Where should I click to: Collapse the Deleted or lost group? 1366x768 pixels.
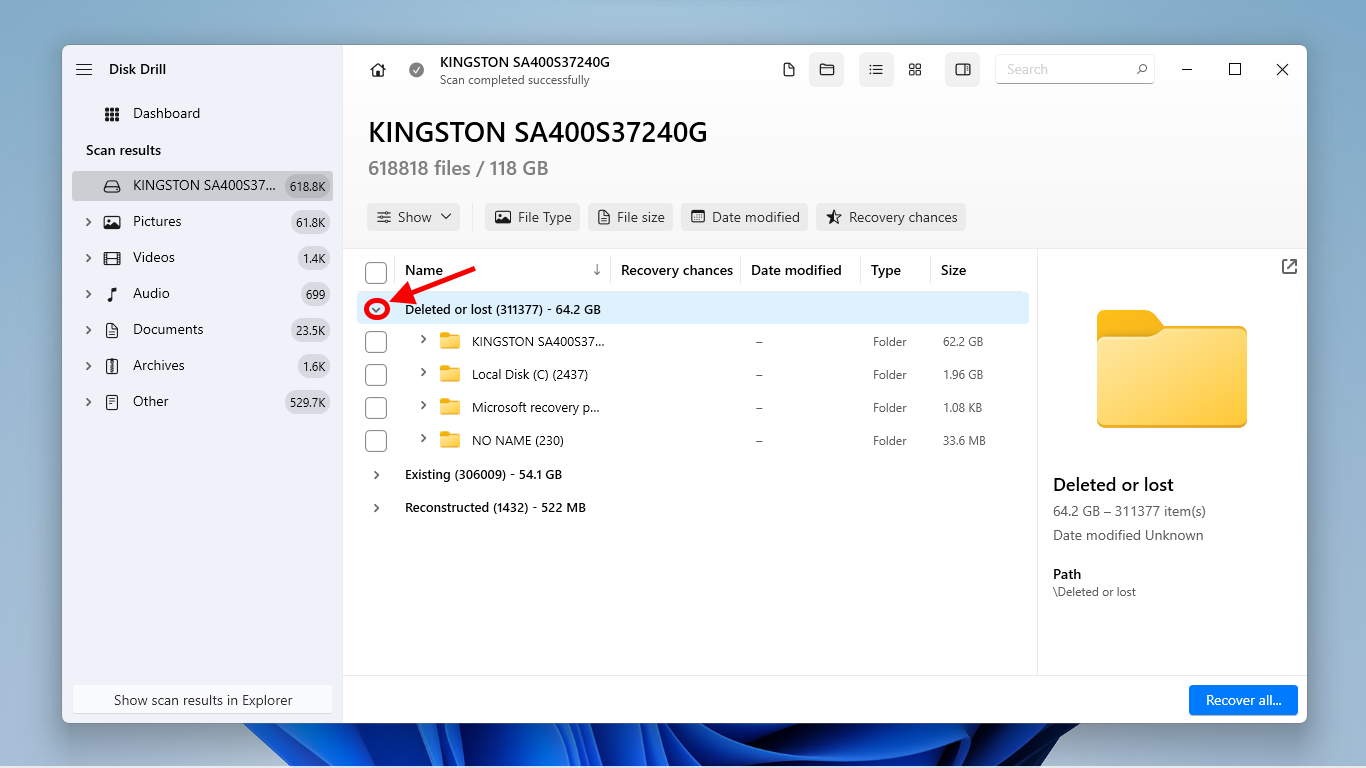click(x=376, y=310)
